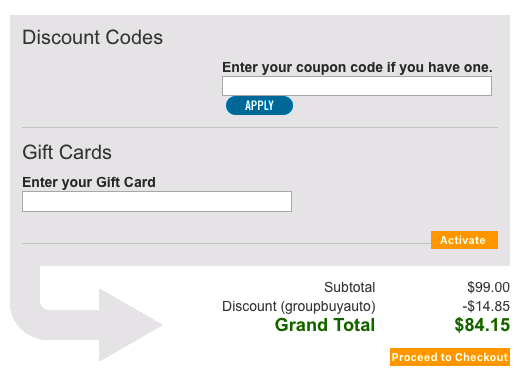521x380 pixels.
Task: Click the green Grand Total label
Action: coord(325,325)
